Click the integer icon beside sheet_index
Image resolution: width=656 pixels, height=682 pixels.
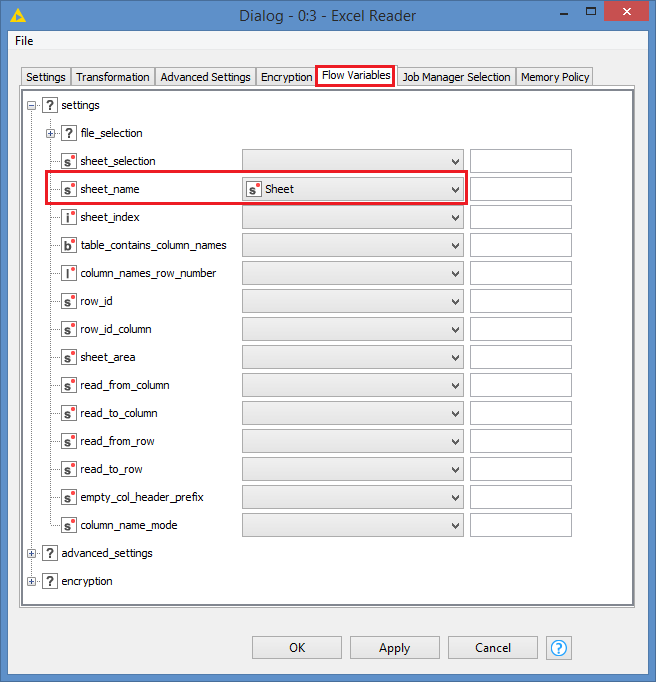tap(69, 217)
